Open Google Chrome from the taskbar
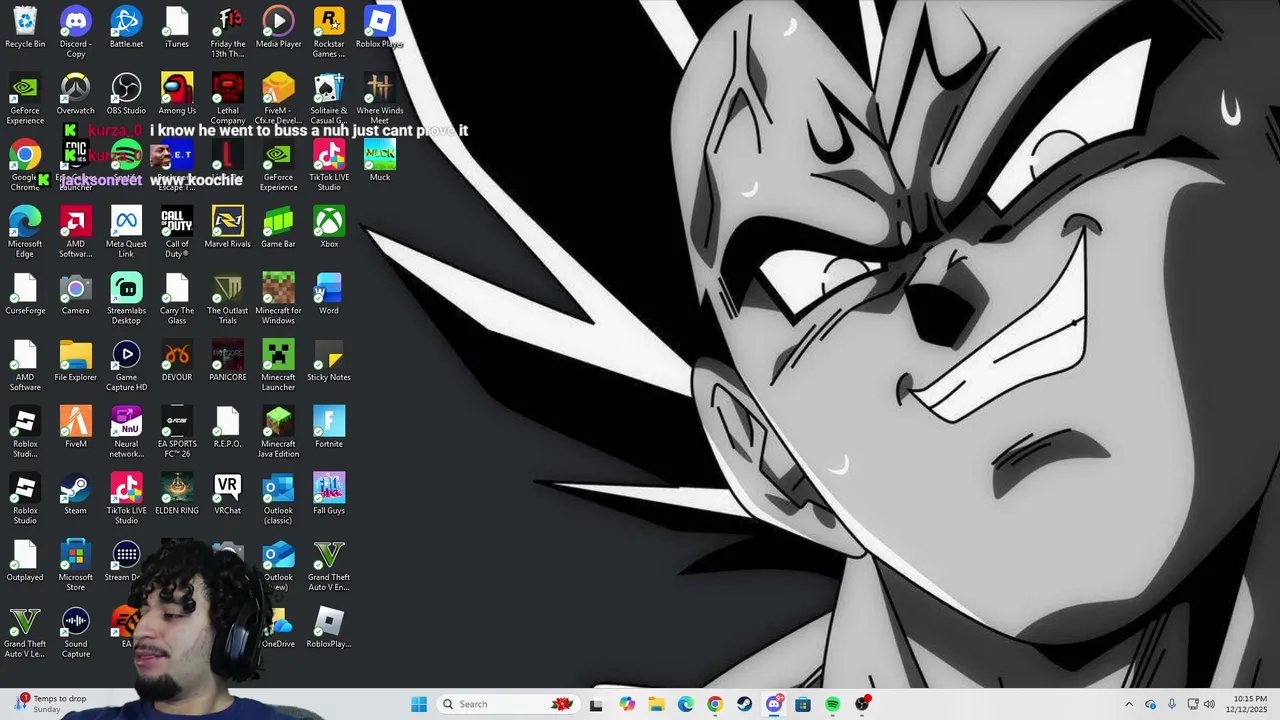The width and height of the screenshot is (1280, 720). [x=714, y=704]
